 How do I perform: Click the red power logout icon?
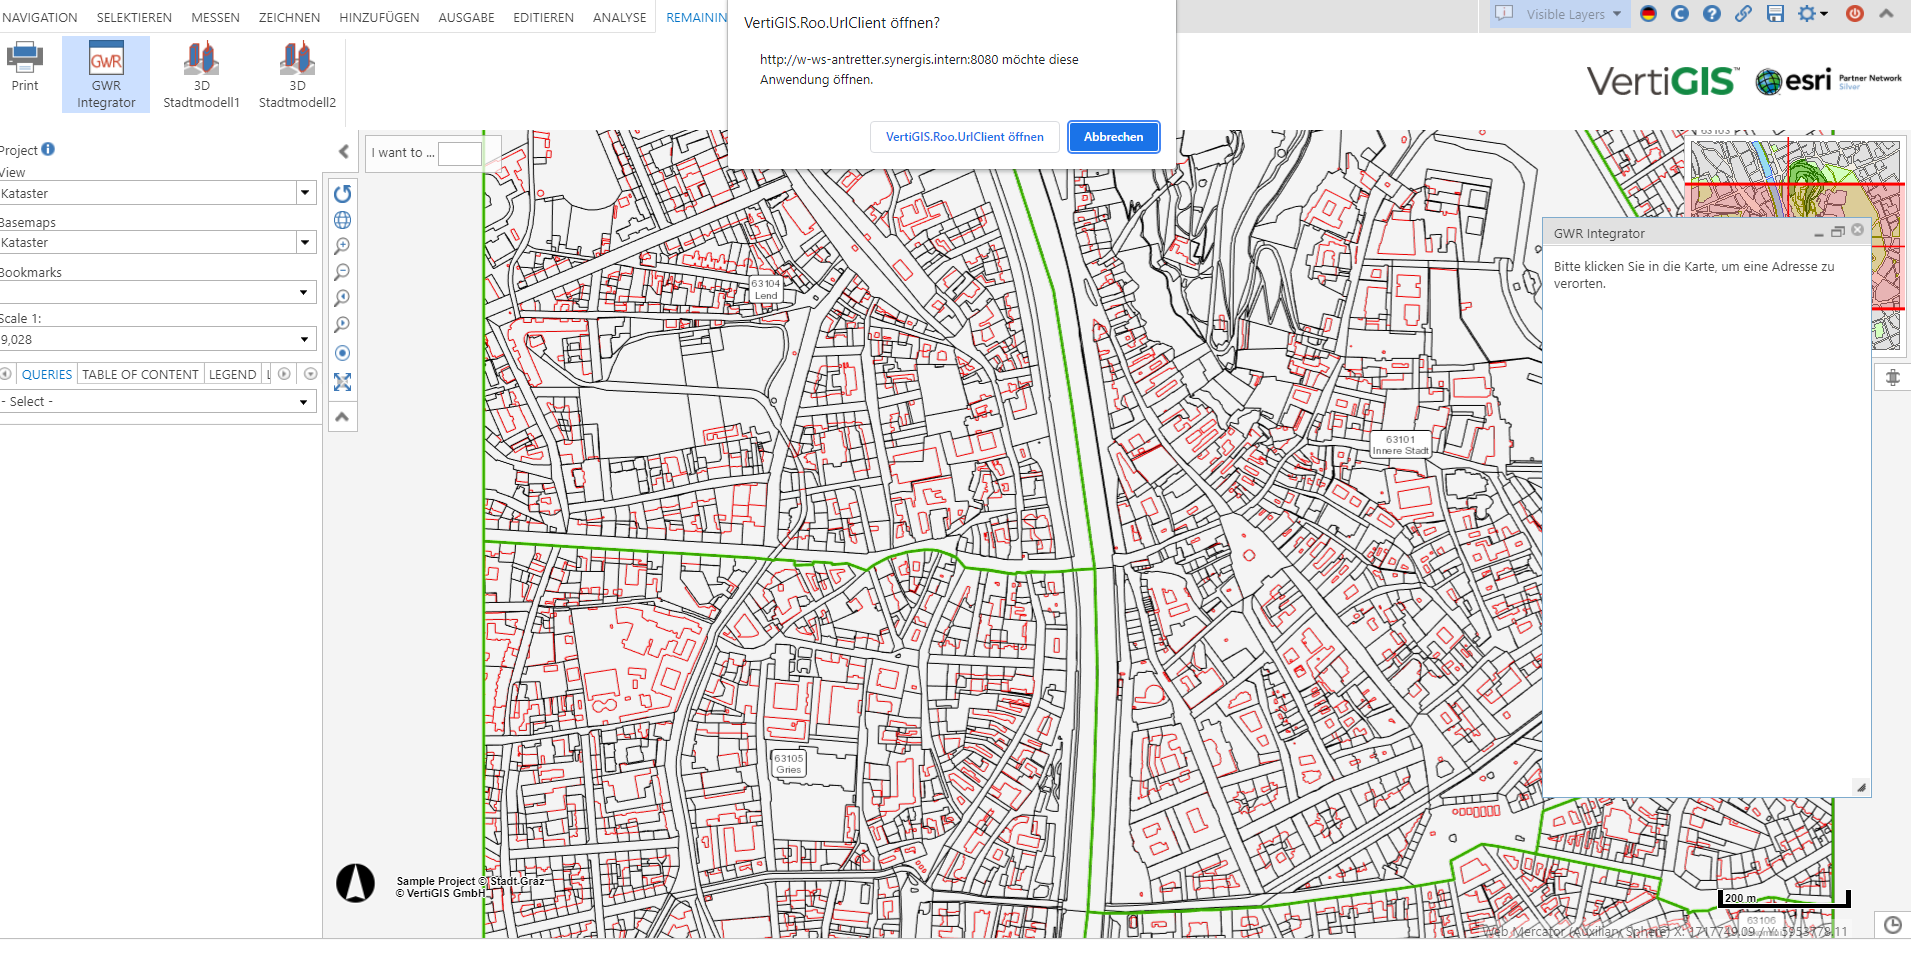tap(1854, 14)
